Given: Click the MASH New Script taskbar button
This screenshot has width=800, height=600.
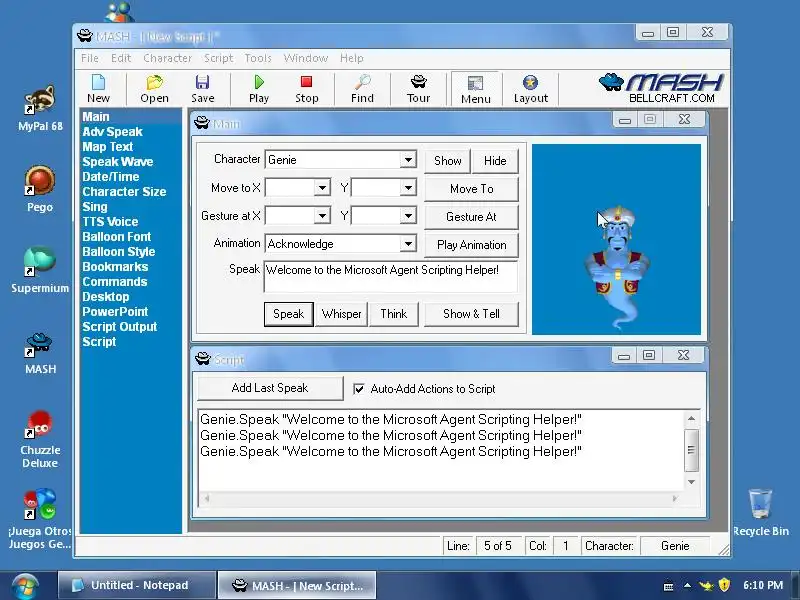Looking at the screenshot, I should (x=297, y=585).
